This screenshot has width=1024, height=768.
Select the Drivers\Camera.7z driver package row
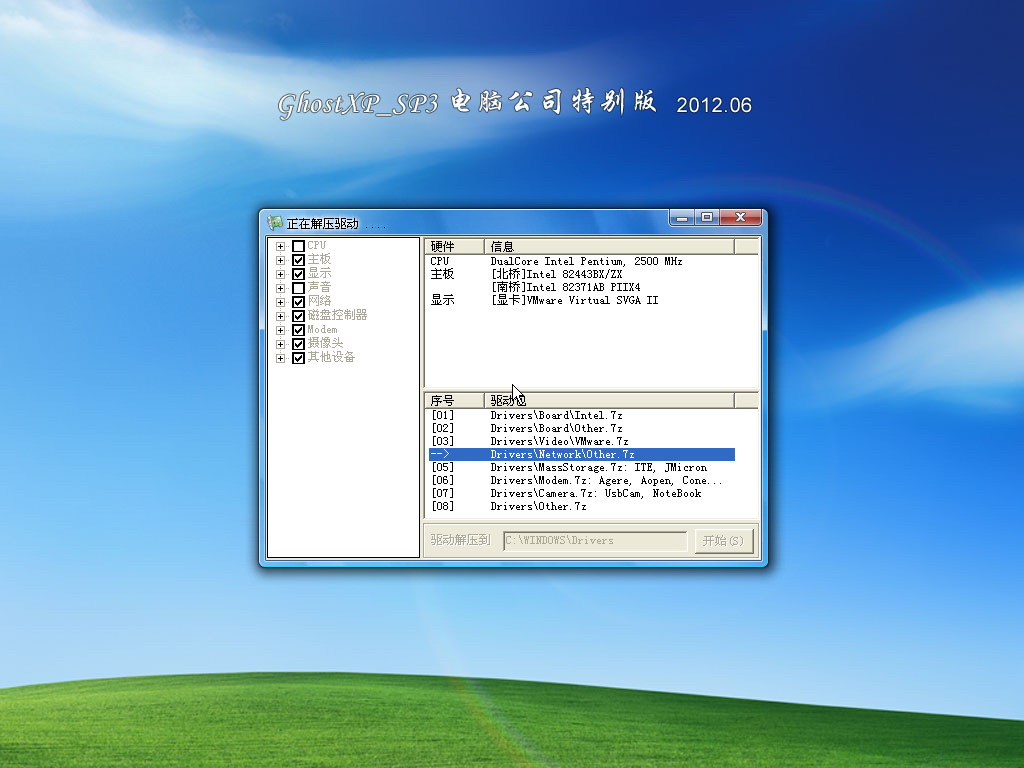(595, 493)
